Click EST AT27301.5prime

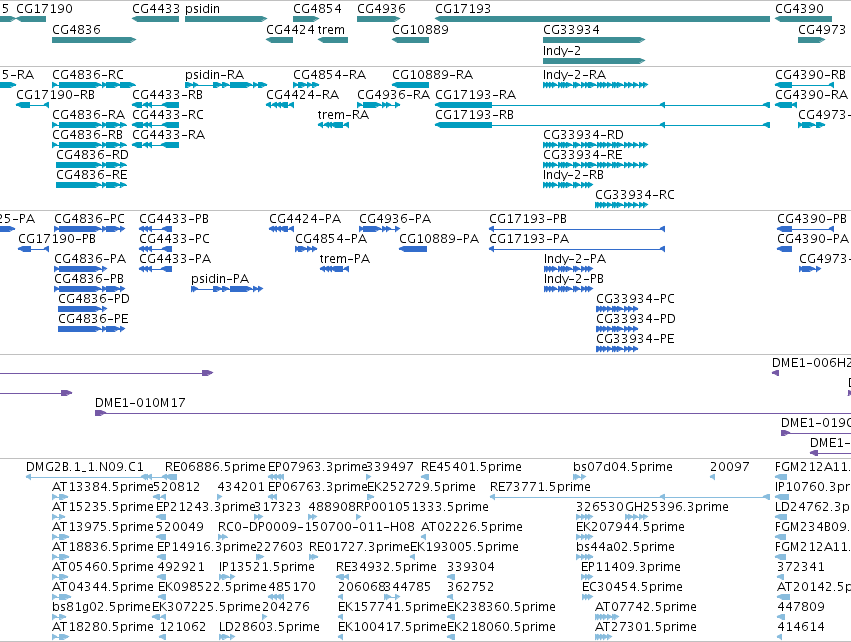[646, 627]
